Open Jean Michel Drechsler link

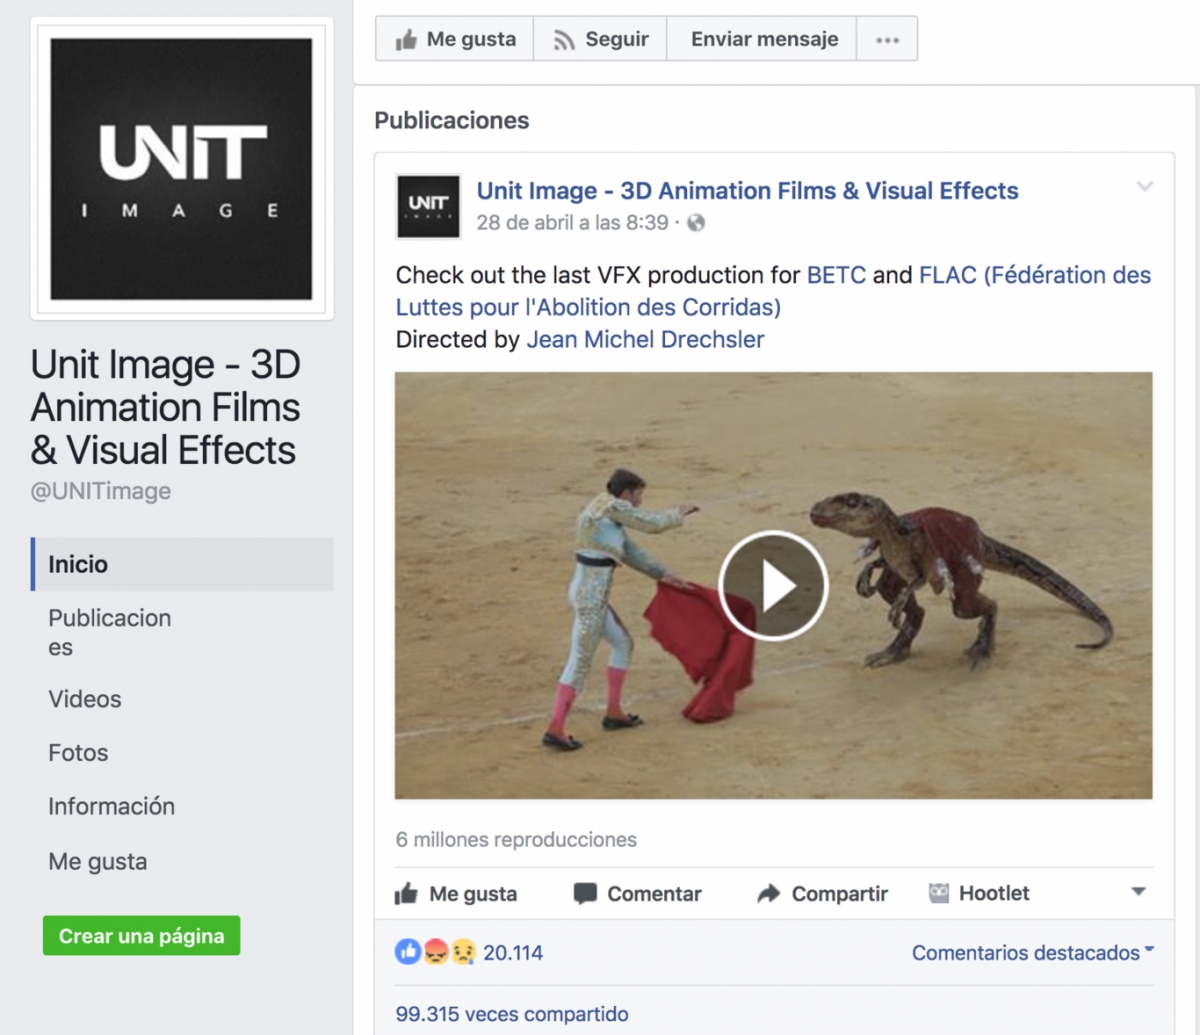pos(645,340)
